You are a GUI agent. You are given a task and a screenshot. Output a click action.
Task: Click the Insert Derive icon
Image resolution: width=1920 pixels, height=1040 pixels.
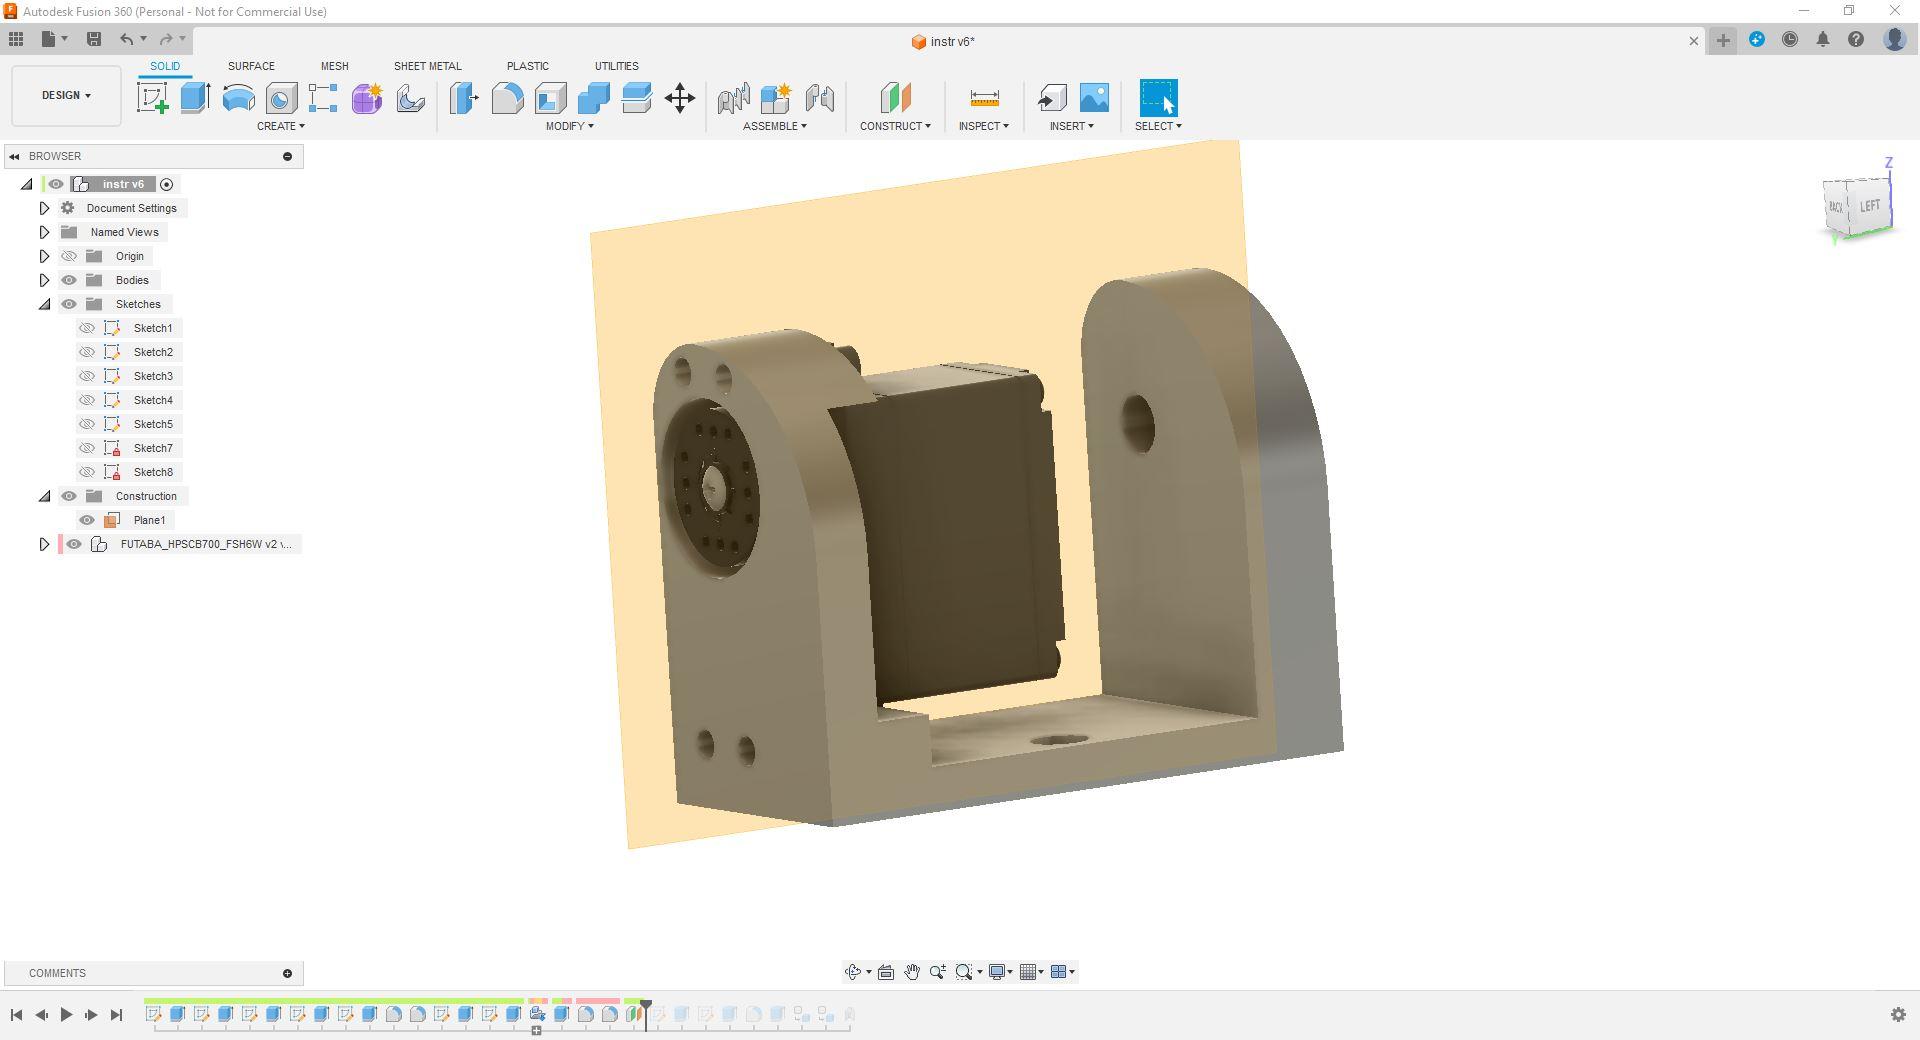click(1051, 98)
